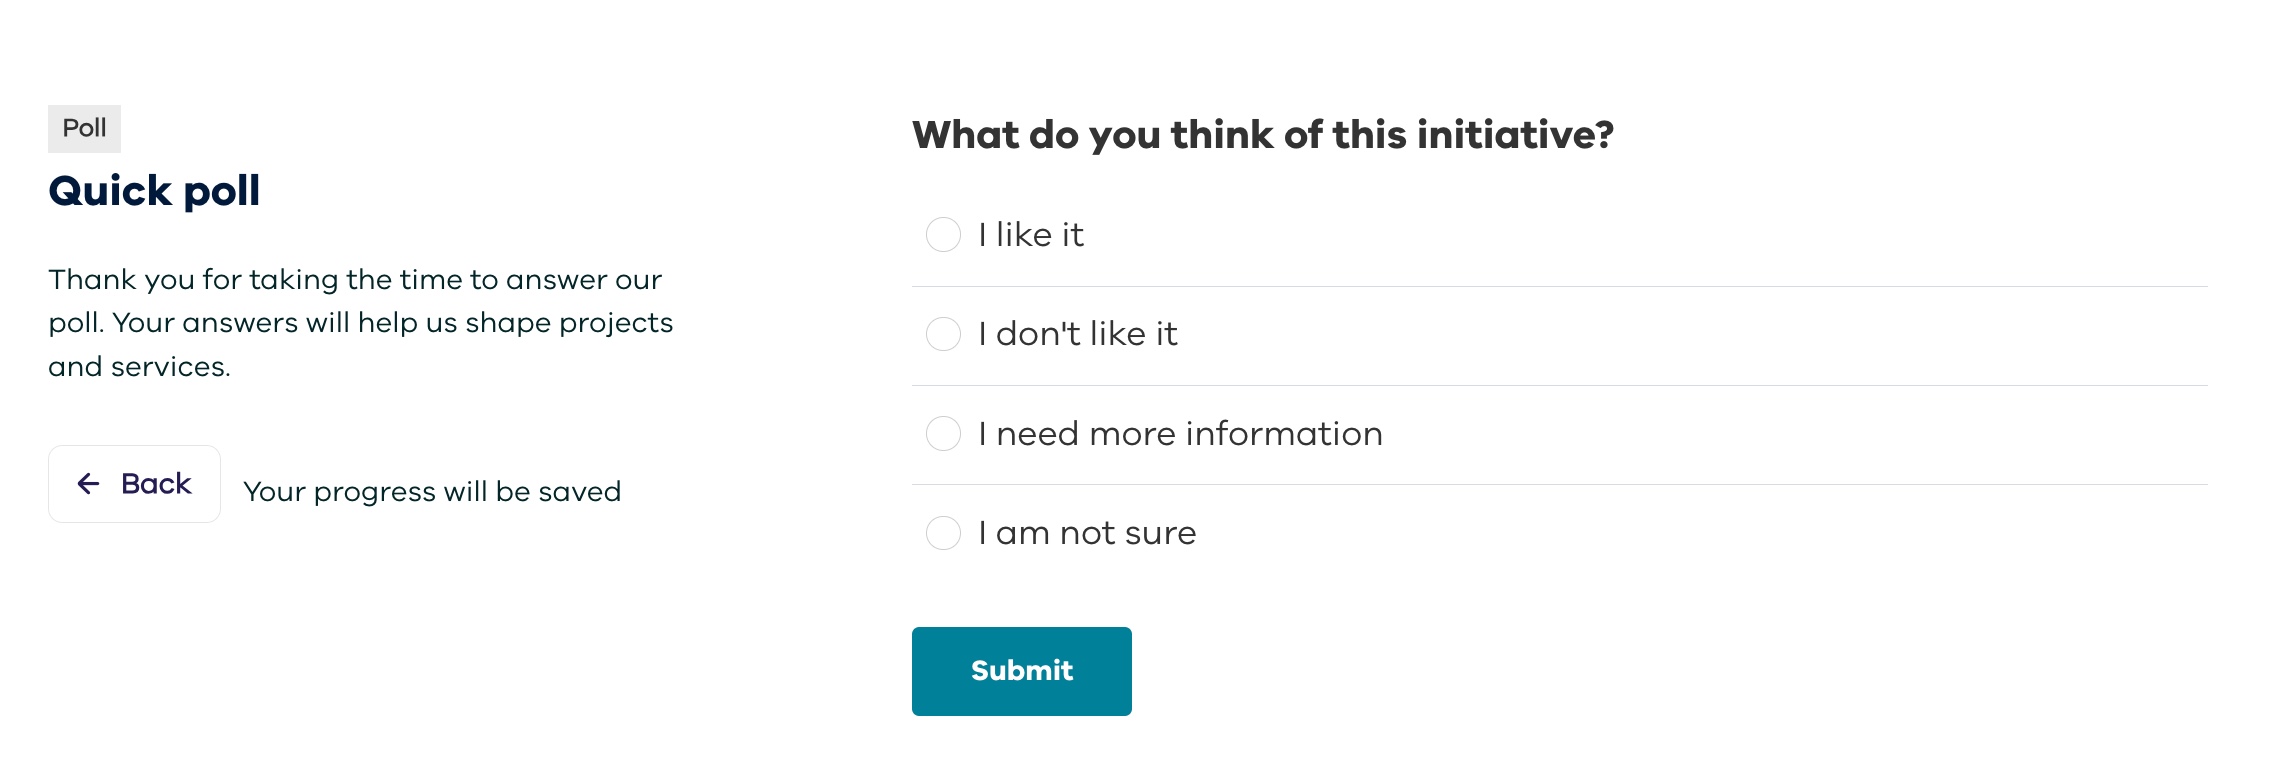Submit the poll answer

click(x=1021, y=671)
